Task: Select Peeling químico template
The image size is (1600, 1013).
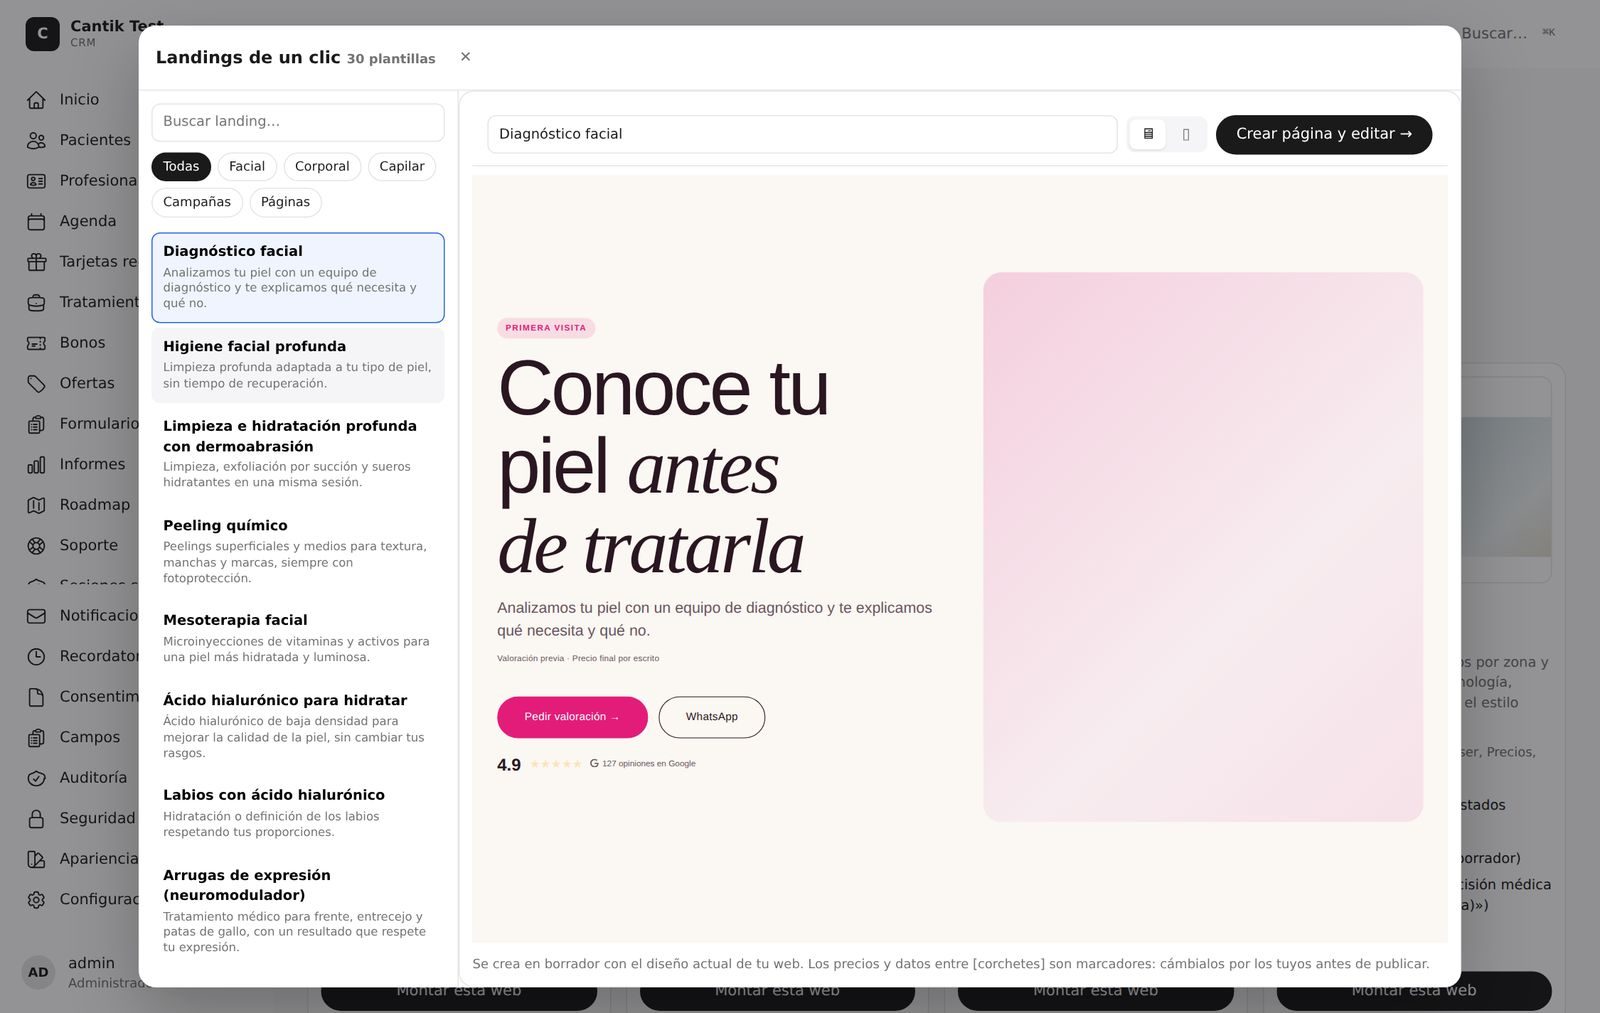Action: pos(298,551)
